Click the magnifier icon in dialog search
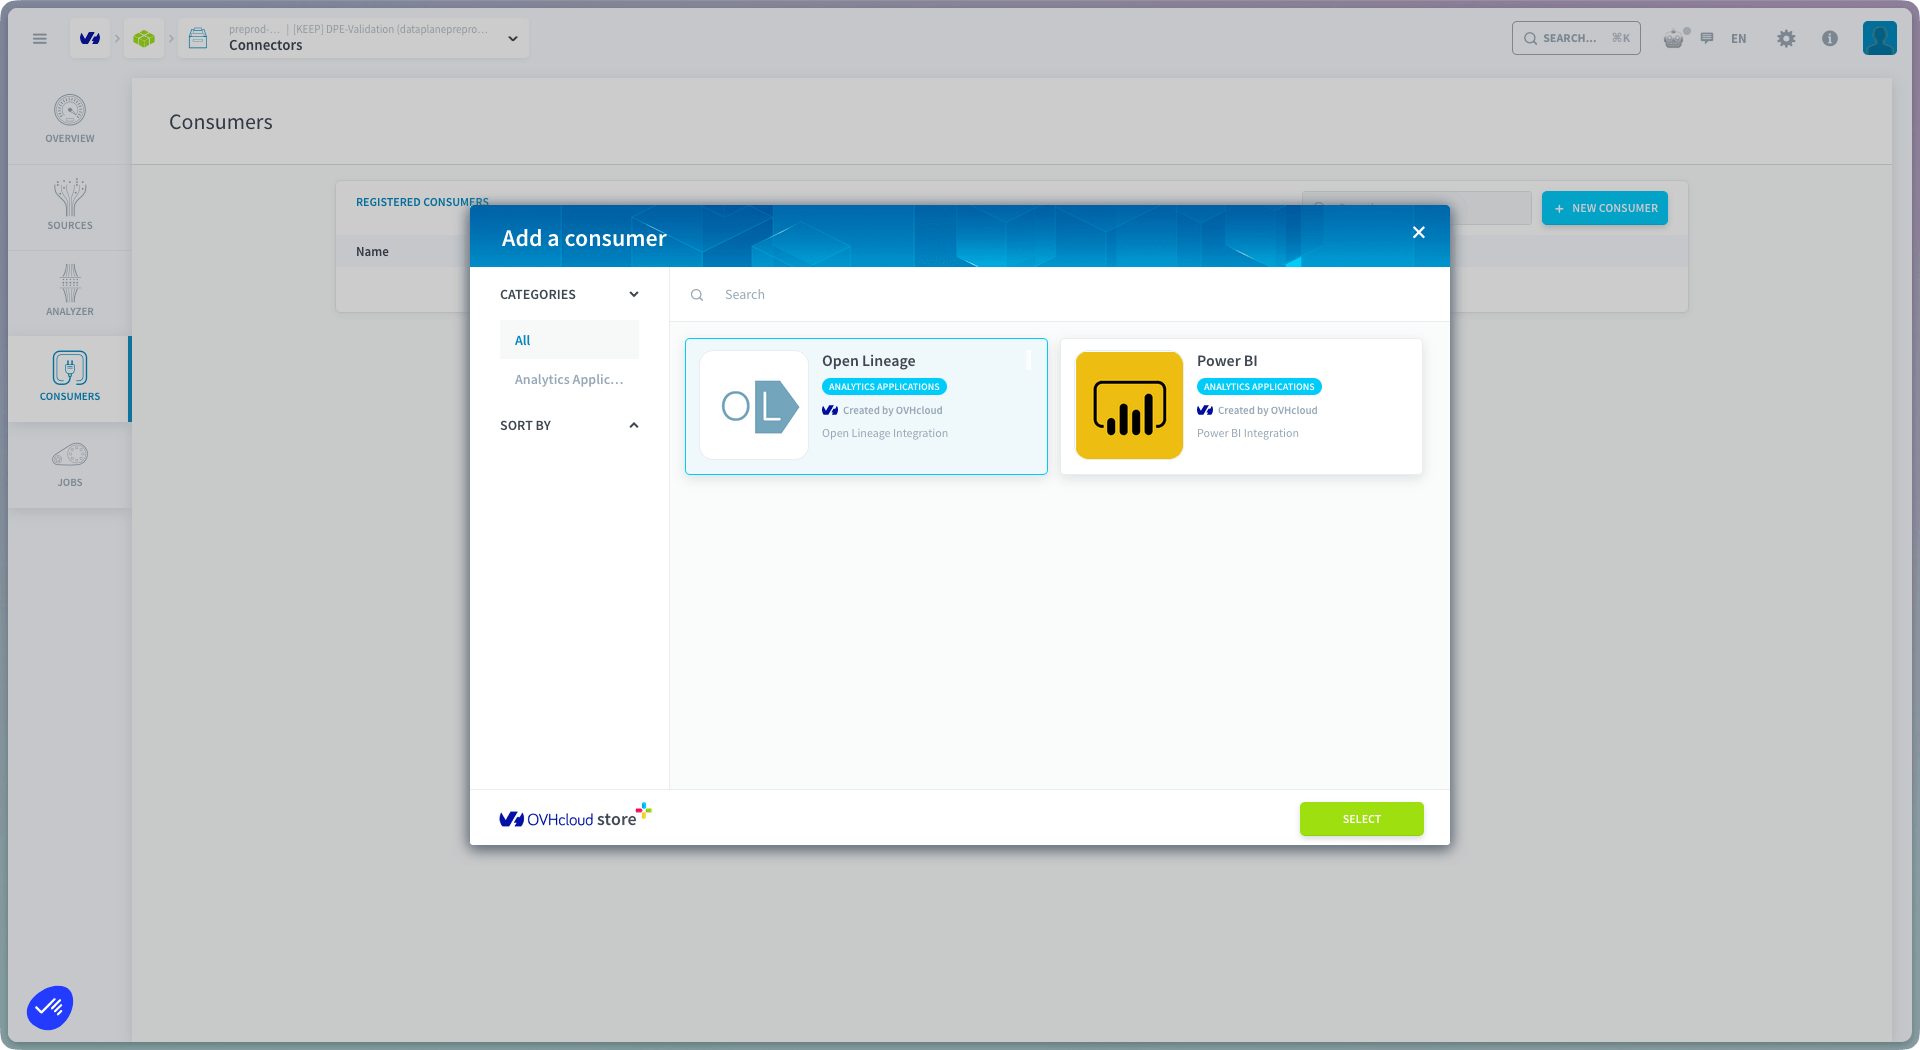The width and height of the screenshot is (1920, 1050). [x=697, y=295]
